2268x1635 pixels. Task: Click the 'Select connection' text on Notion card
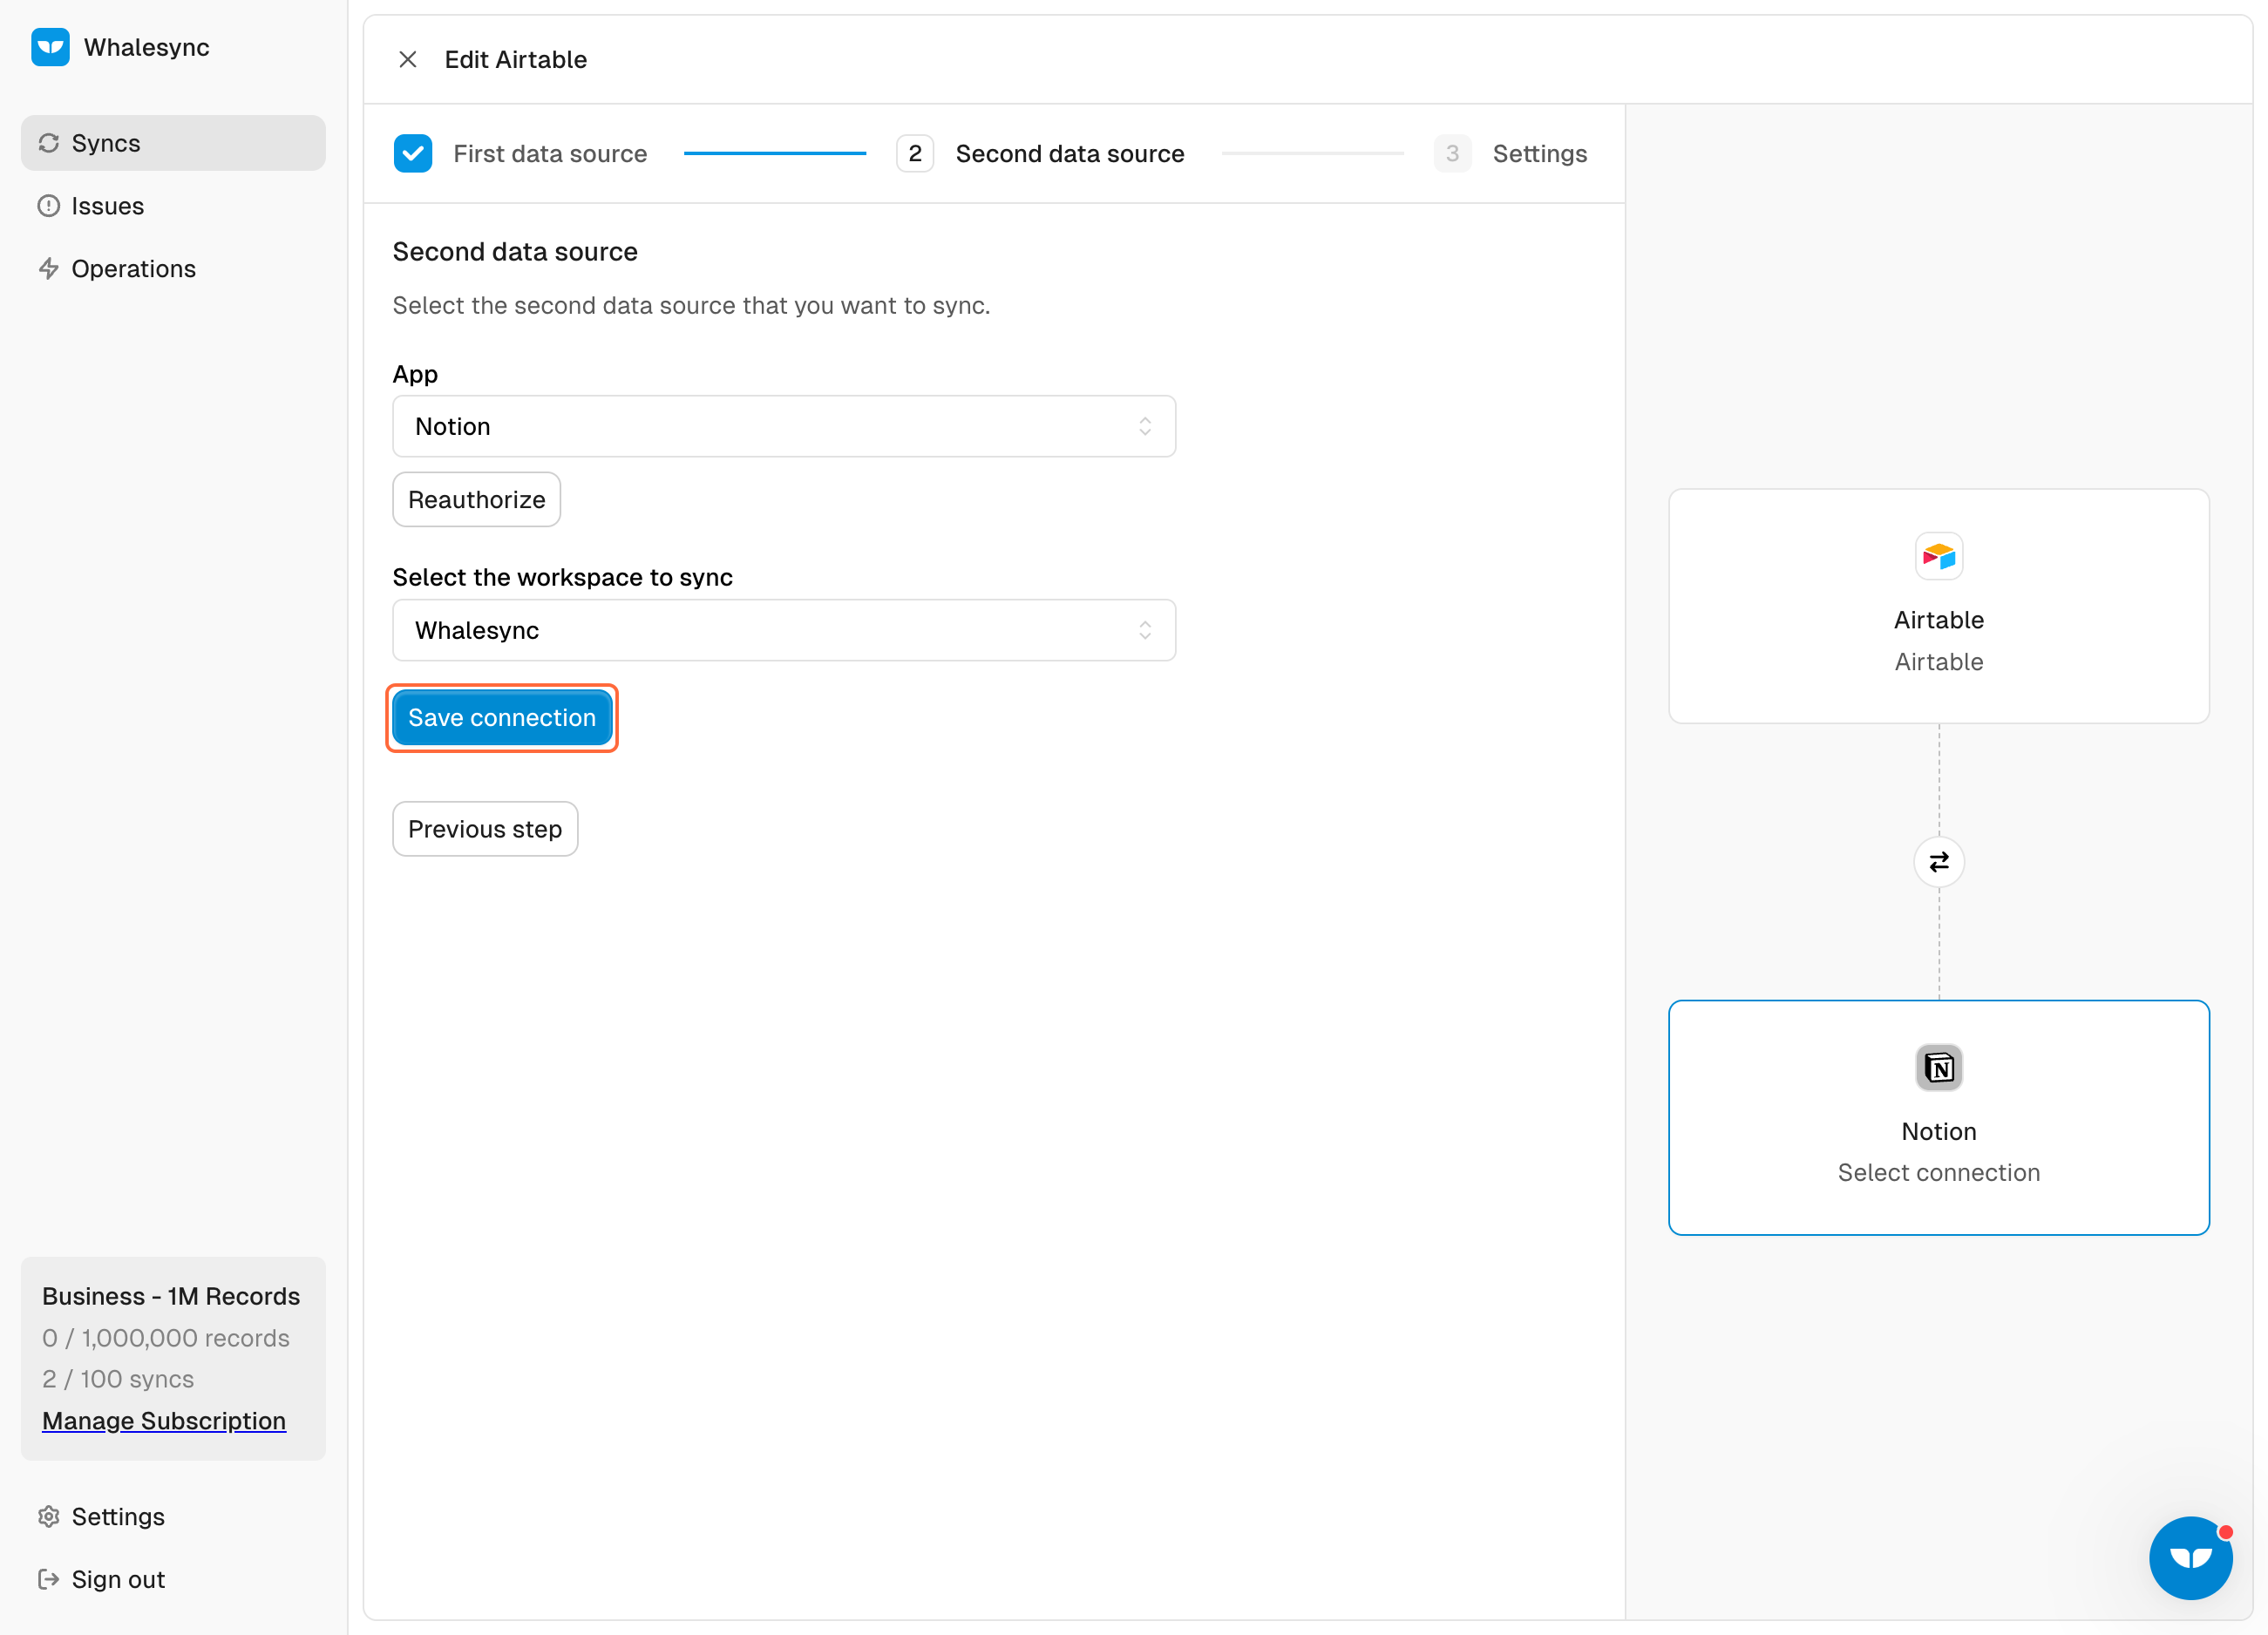(1939, 1173)
